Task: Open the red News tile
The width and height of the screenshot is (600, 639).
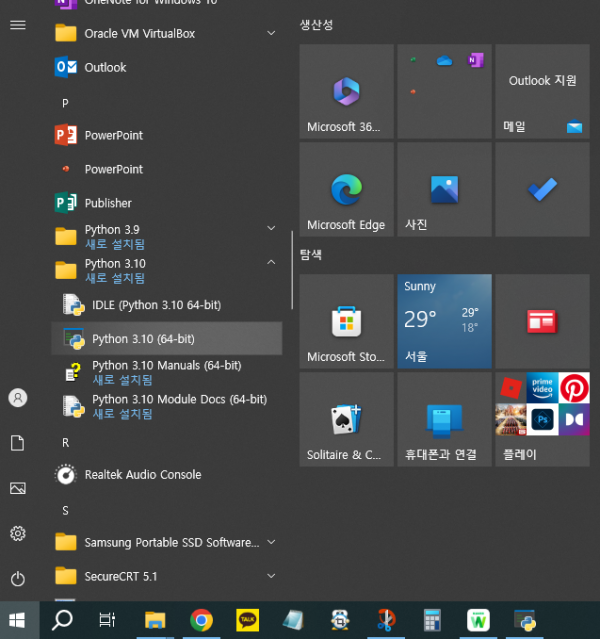Action: pos(542,321)
